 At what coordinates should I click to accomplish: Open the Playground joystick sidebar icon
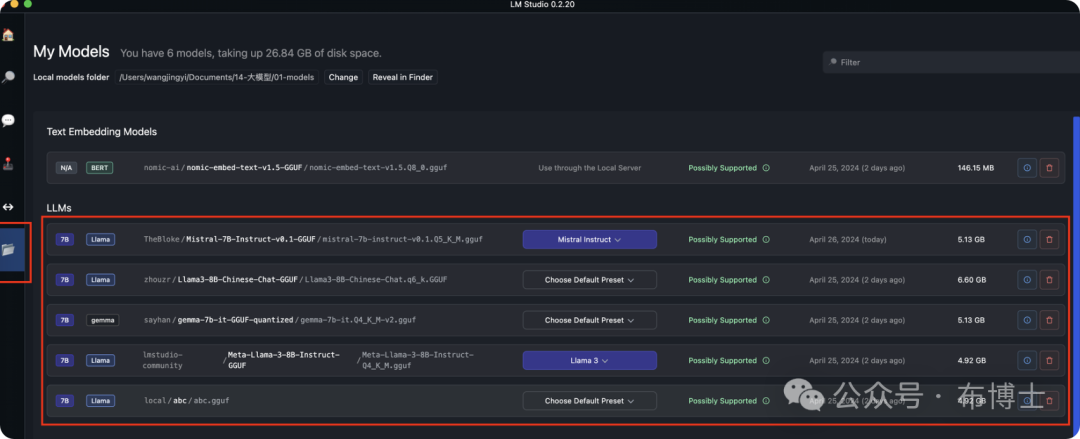click(x=8, y=164)
